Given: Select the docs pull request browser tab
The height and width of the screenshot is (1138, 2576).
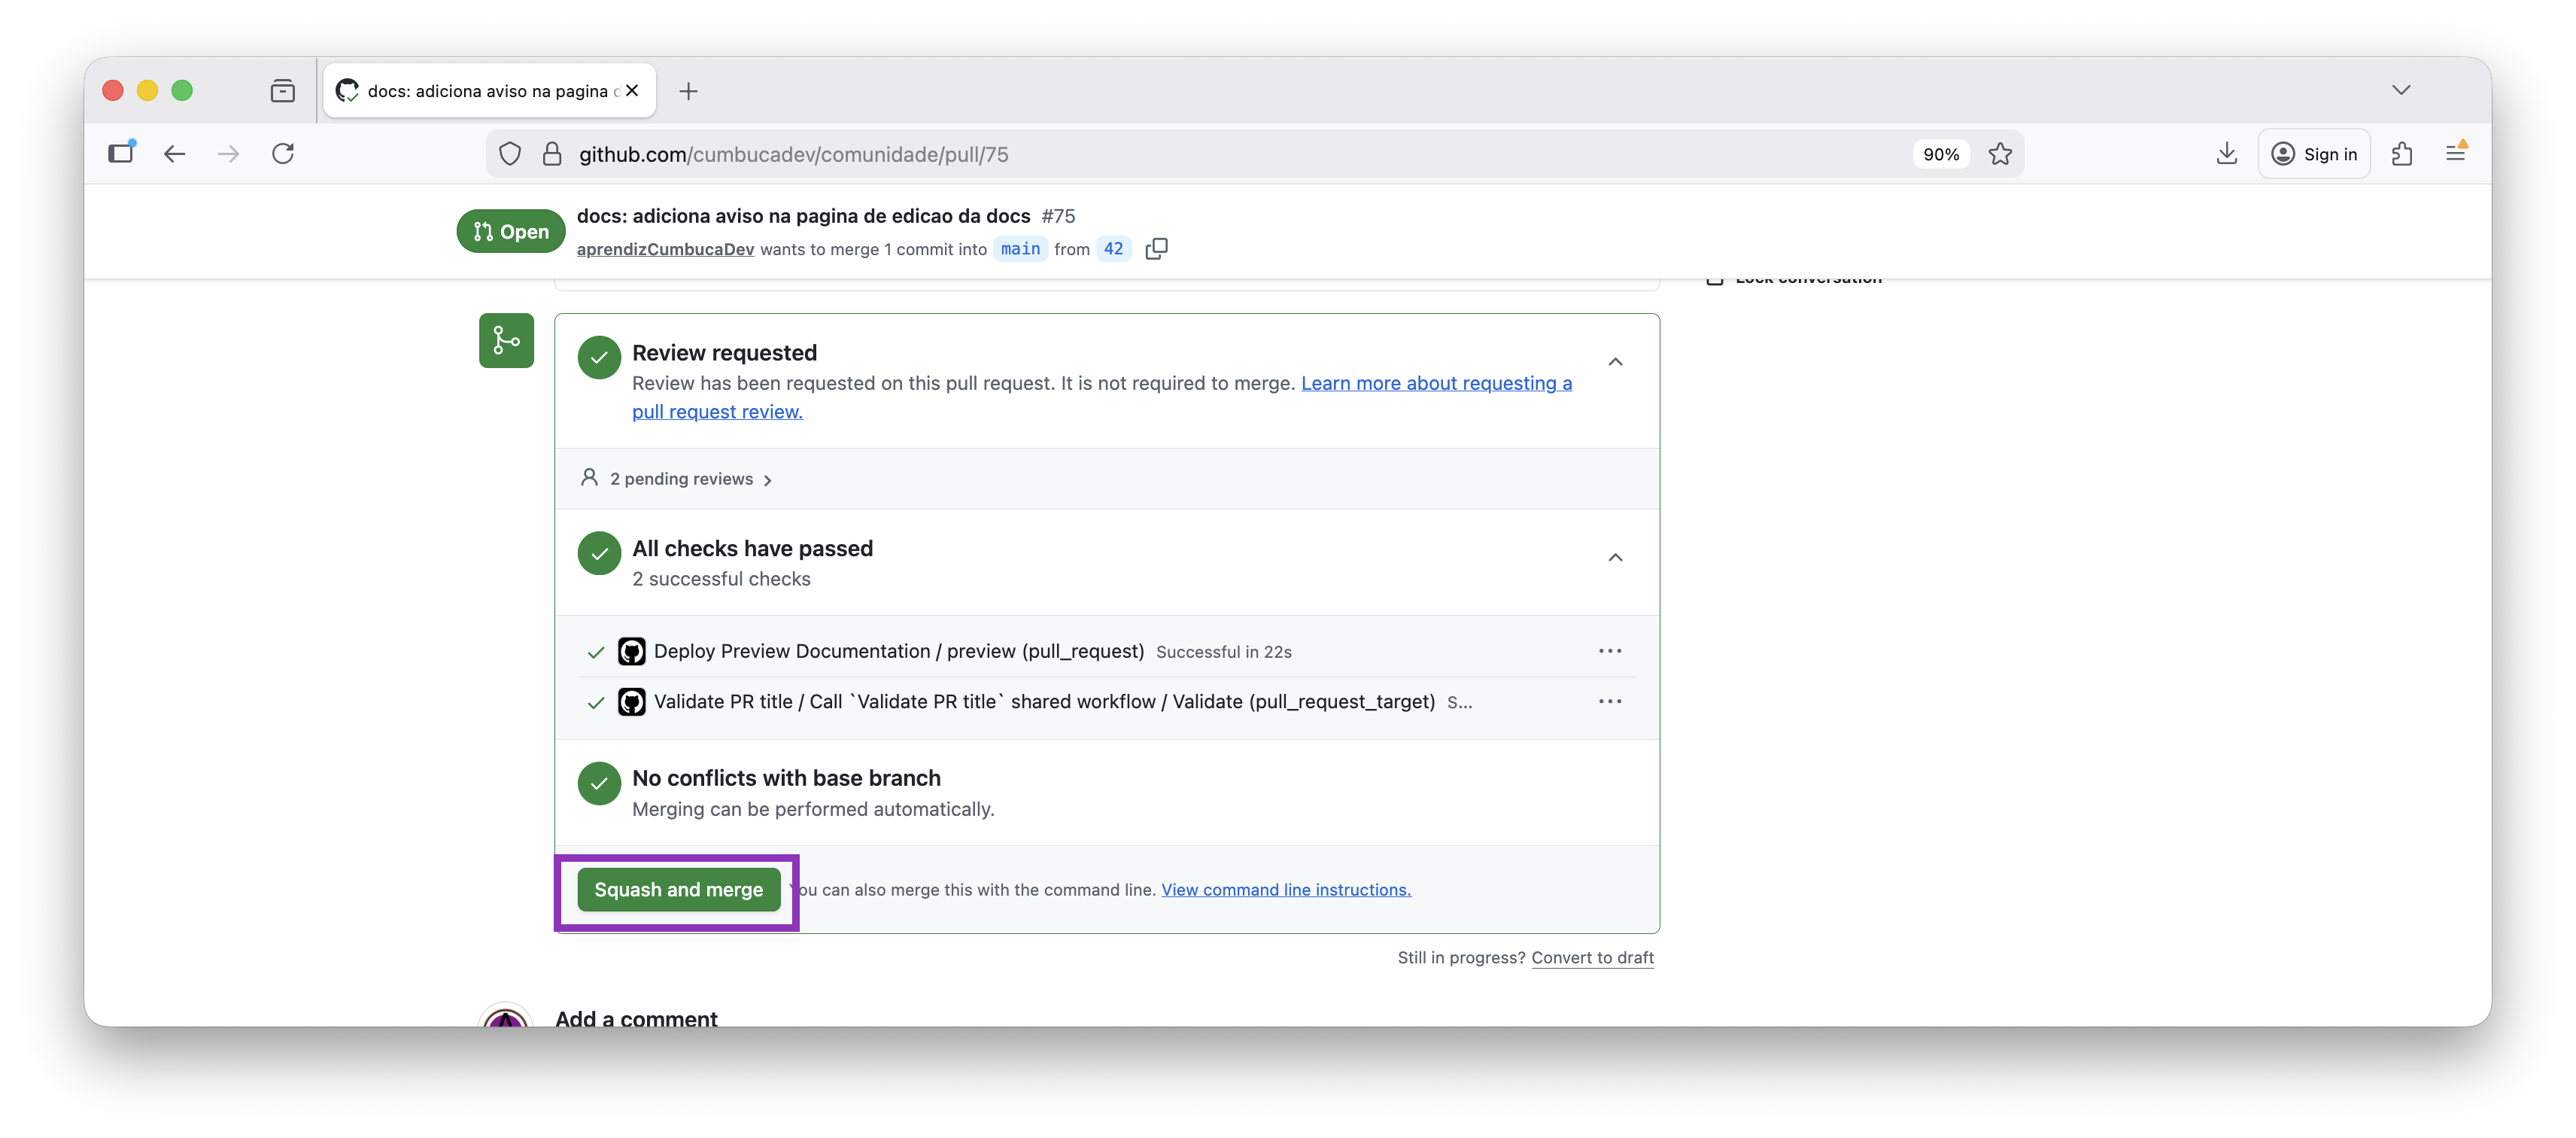Looking at the screenshot, I should point(490,91).
